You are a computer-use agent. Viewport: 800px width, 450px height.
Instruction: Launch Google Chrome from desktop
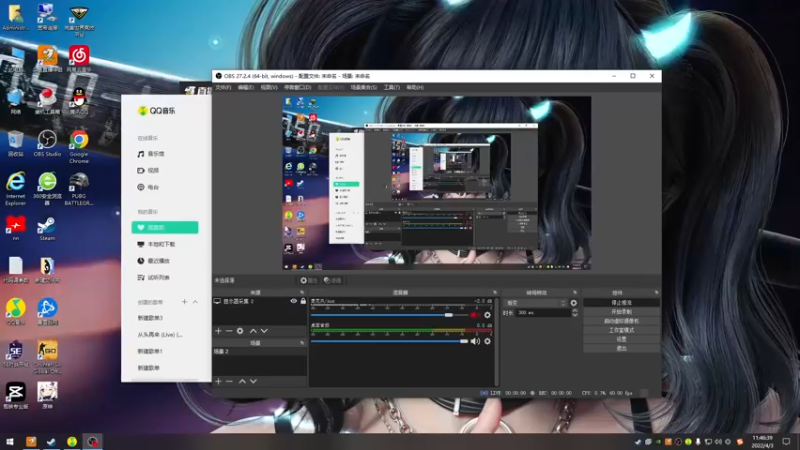pos(79,146)
